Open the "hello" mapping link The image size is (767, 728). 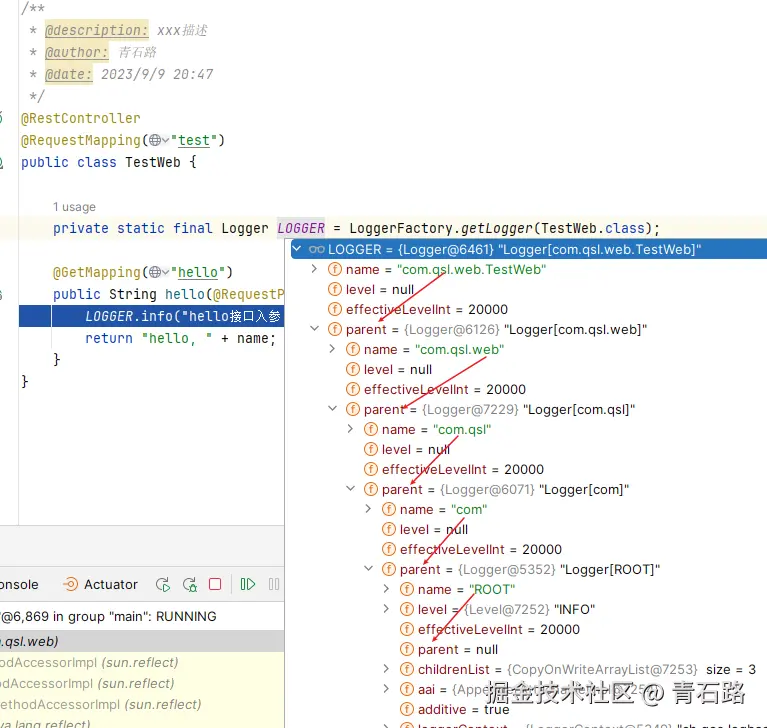point(198,272)
